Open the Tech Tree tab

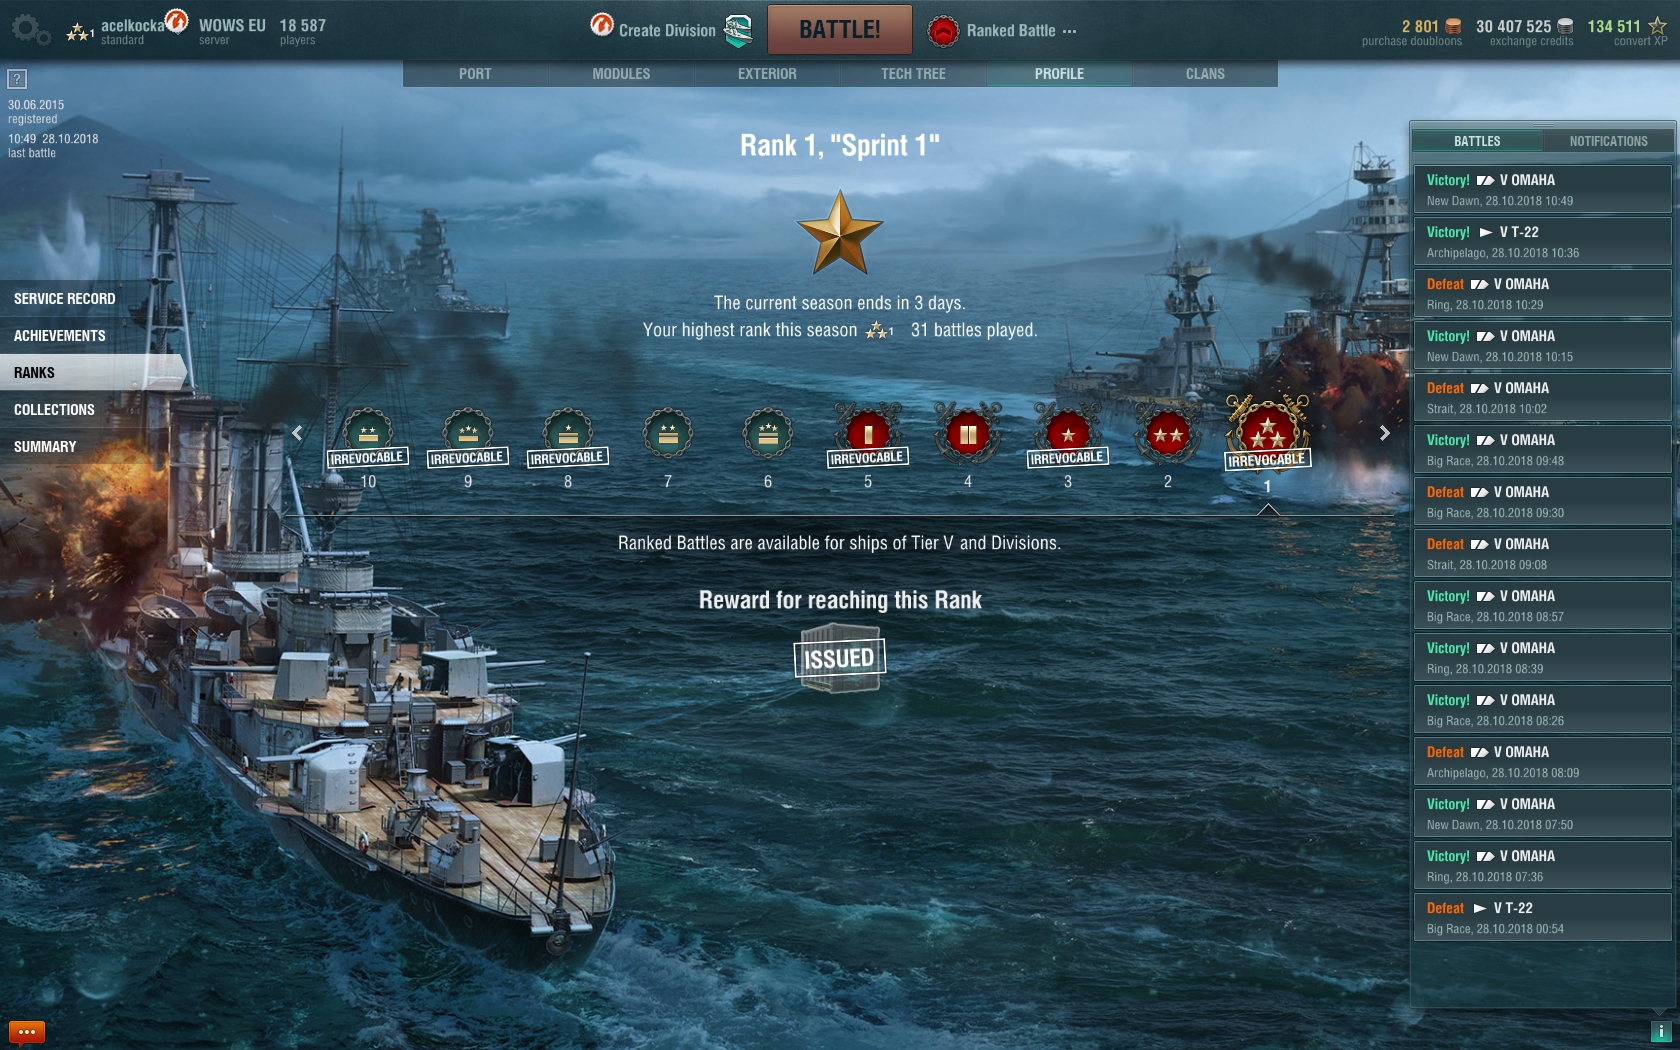tap(913, 74)
